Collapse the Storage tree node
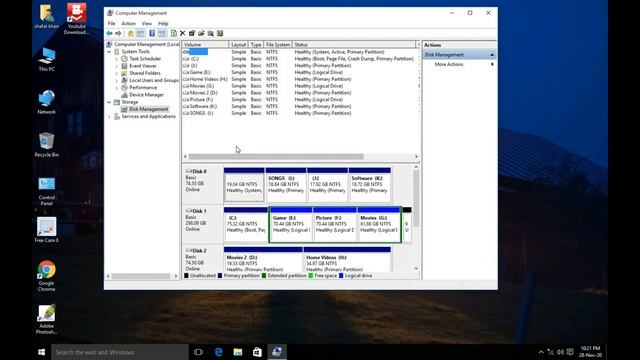The image size is (640, 360). point(109,102)
